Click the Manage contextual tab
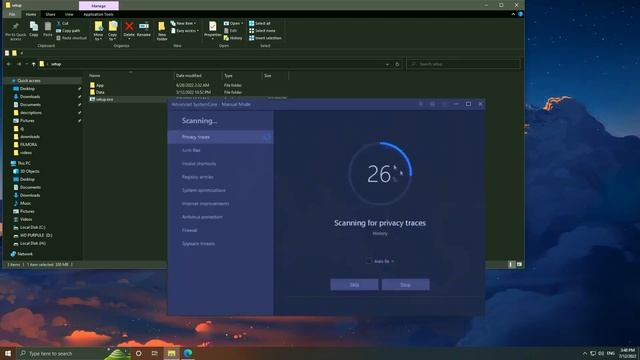 [x=99, y=6]
